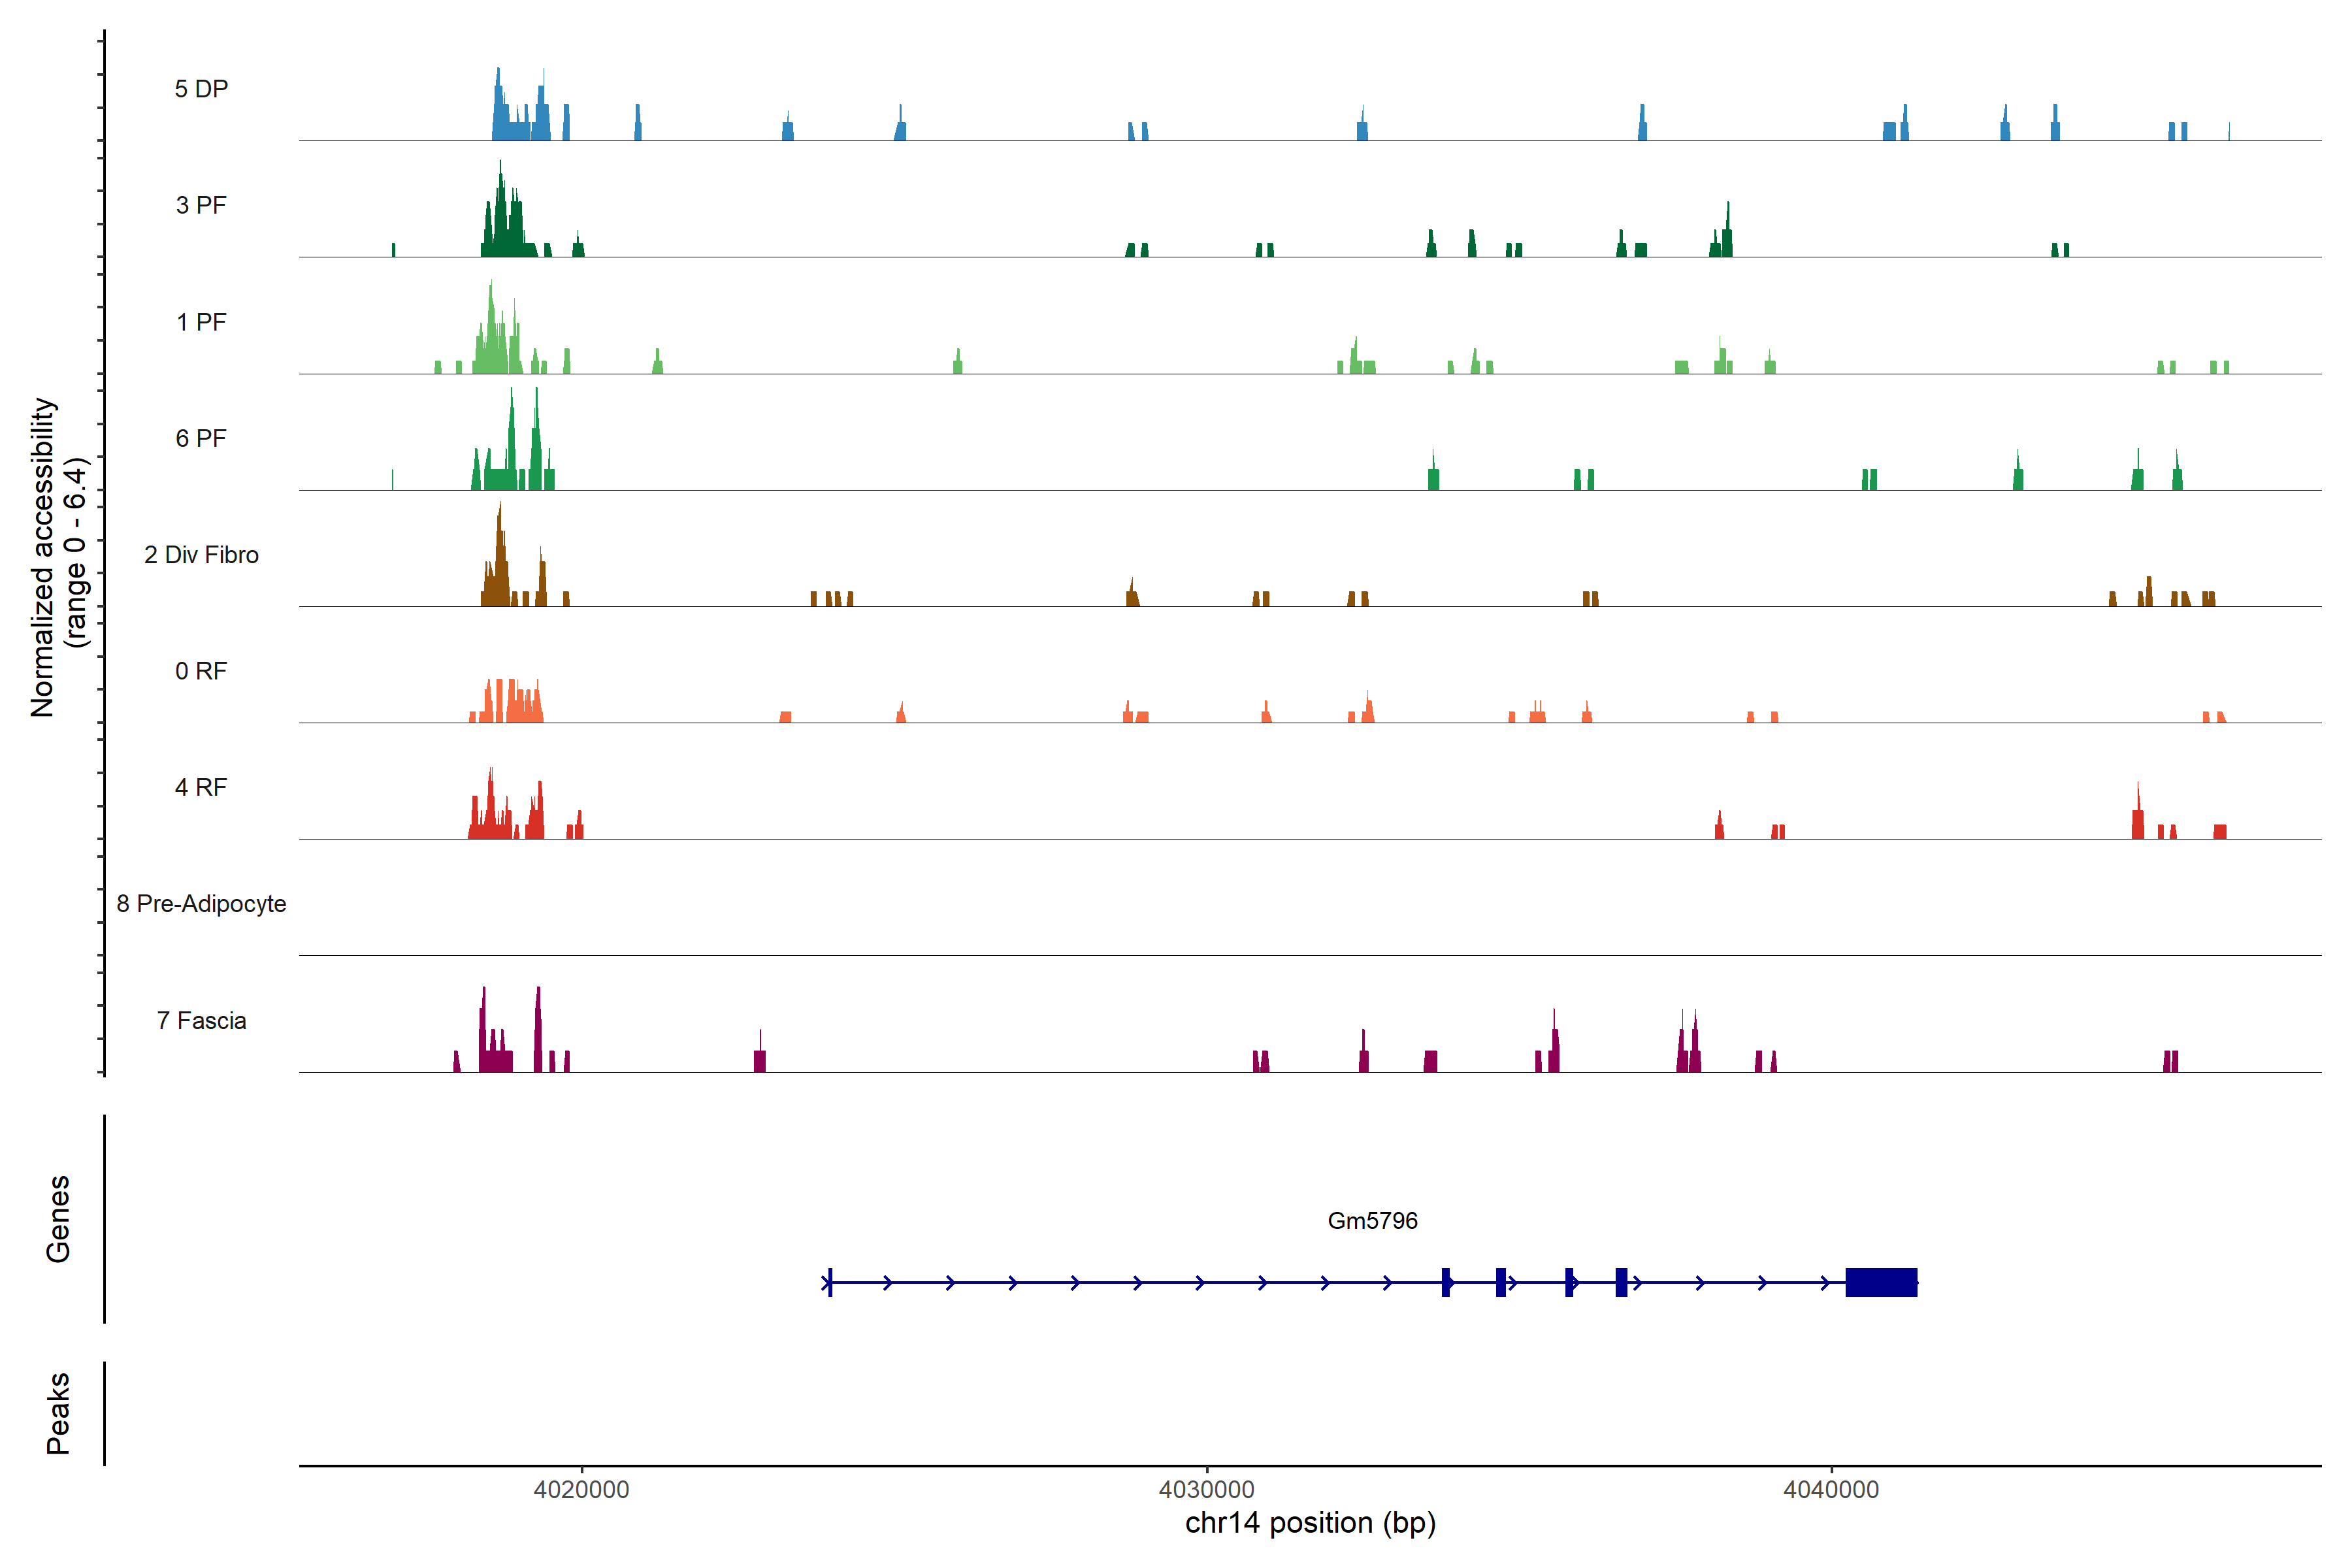Click the Genes panel label

coord(58,1219)
